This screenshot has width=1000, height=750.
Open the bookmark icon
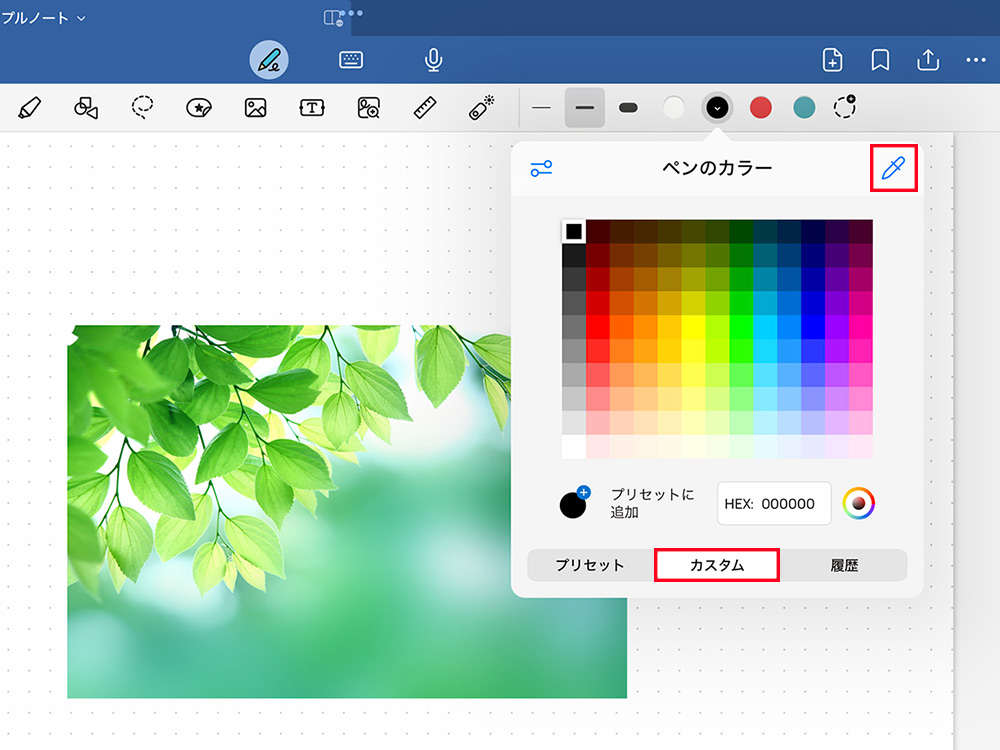(x=880, y=60)
